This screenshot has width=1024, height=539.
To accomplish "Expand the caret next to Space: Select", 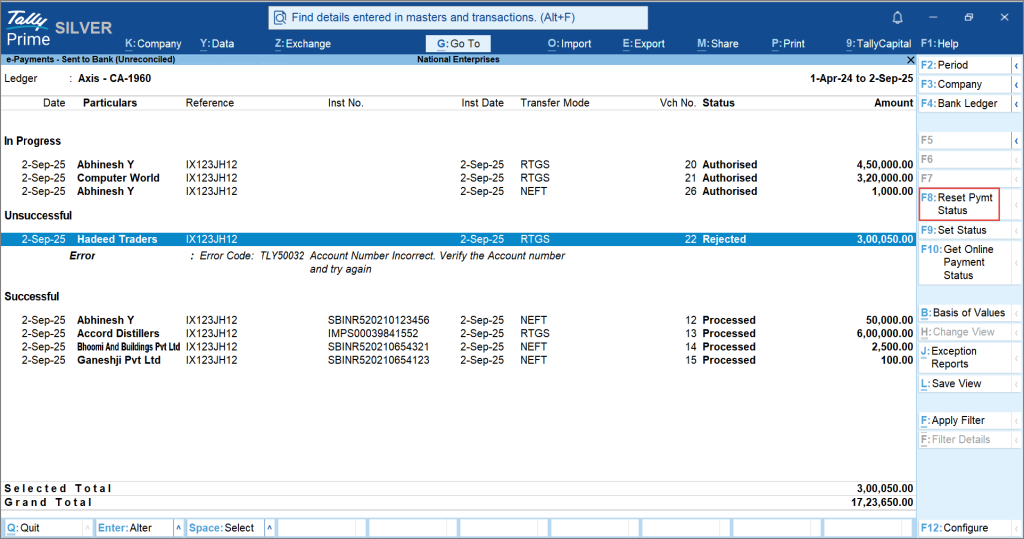I will pos(269,528).
